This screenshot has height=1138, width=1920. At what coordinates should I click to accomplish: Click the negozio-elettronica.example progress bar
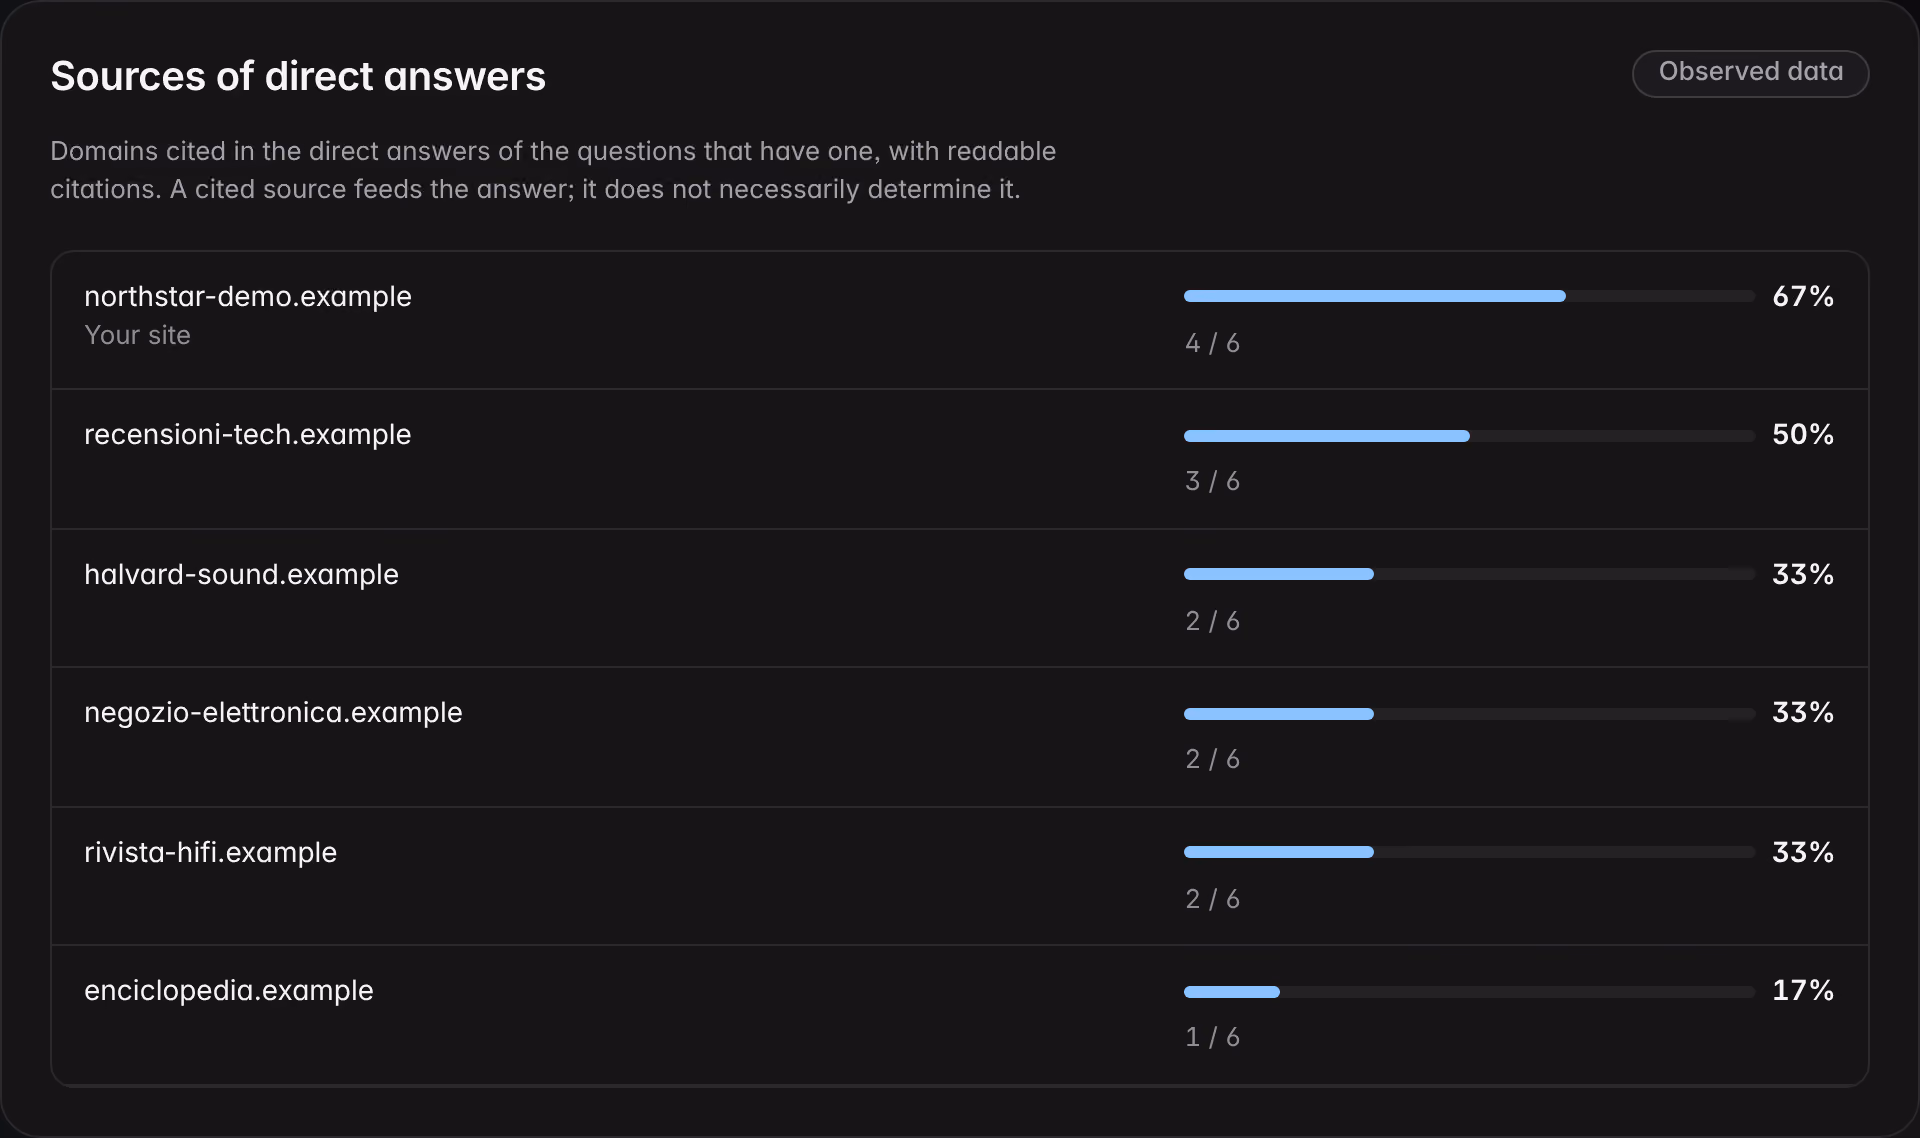coord(1469,714)
